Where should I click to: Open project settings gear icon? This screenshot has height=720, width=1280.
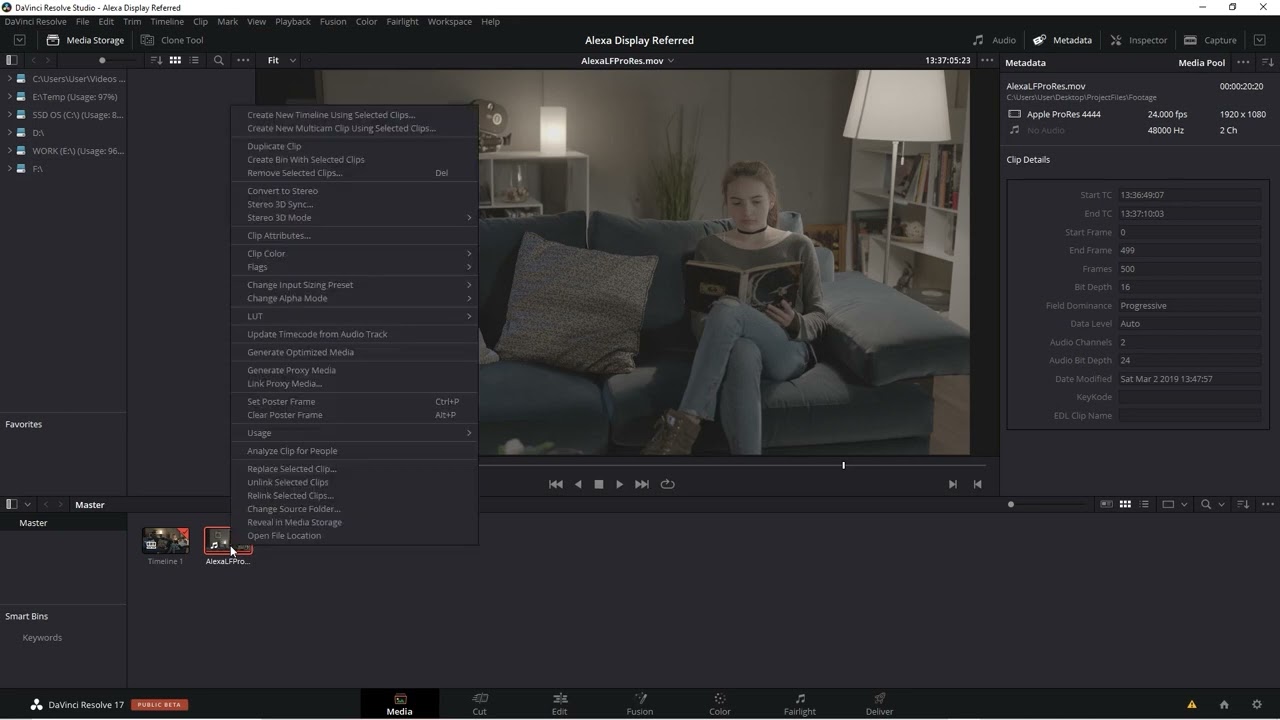click(x=1257, y=704)
